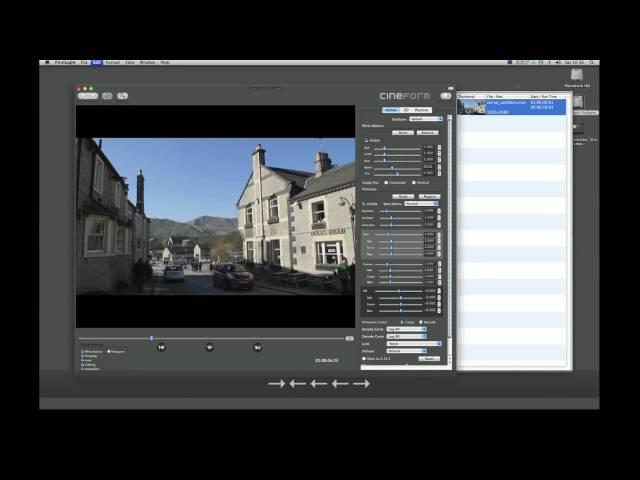Click the pill button right of CineForm logo
The width and height of the screenshot is (640, 480).
[x=445, y=96]
